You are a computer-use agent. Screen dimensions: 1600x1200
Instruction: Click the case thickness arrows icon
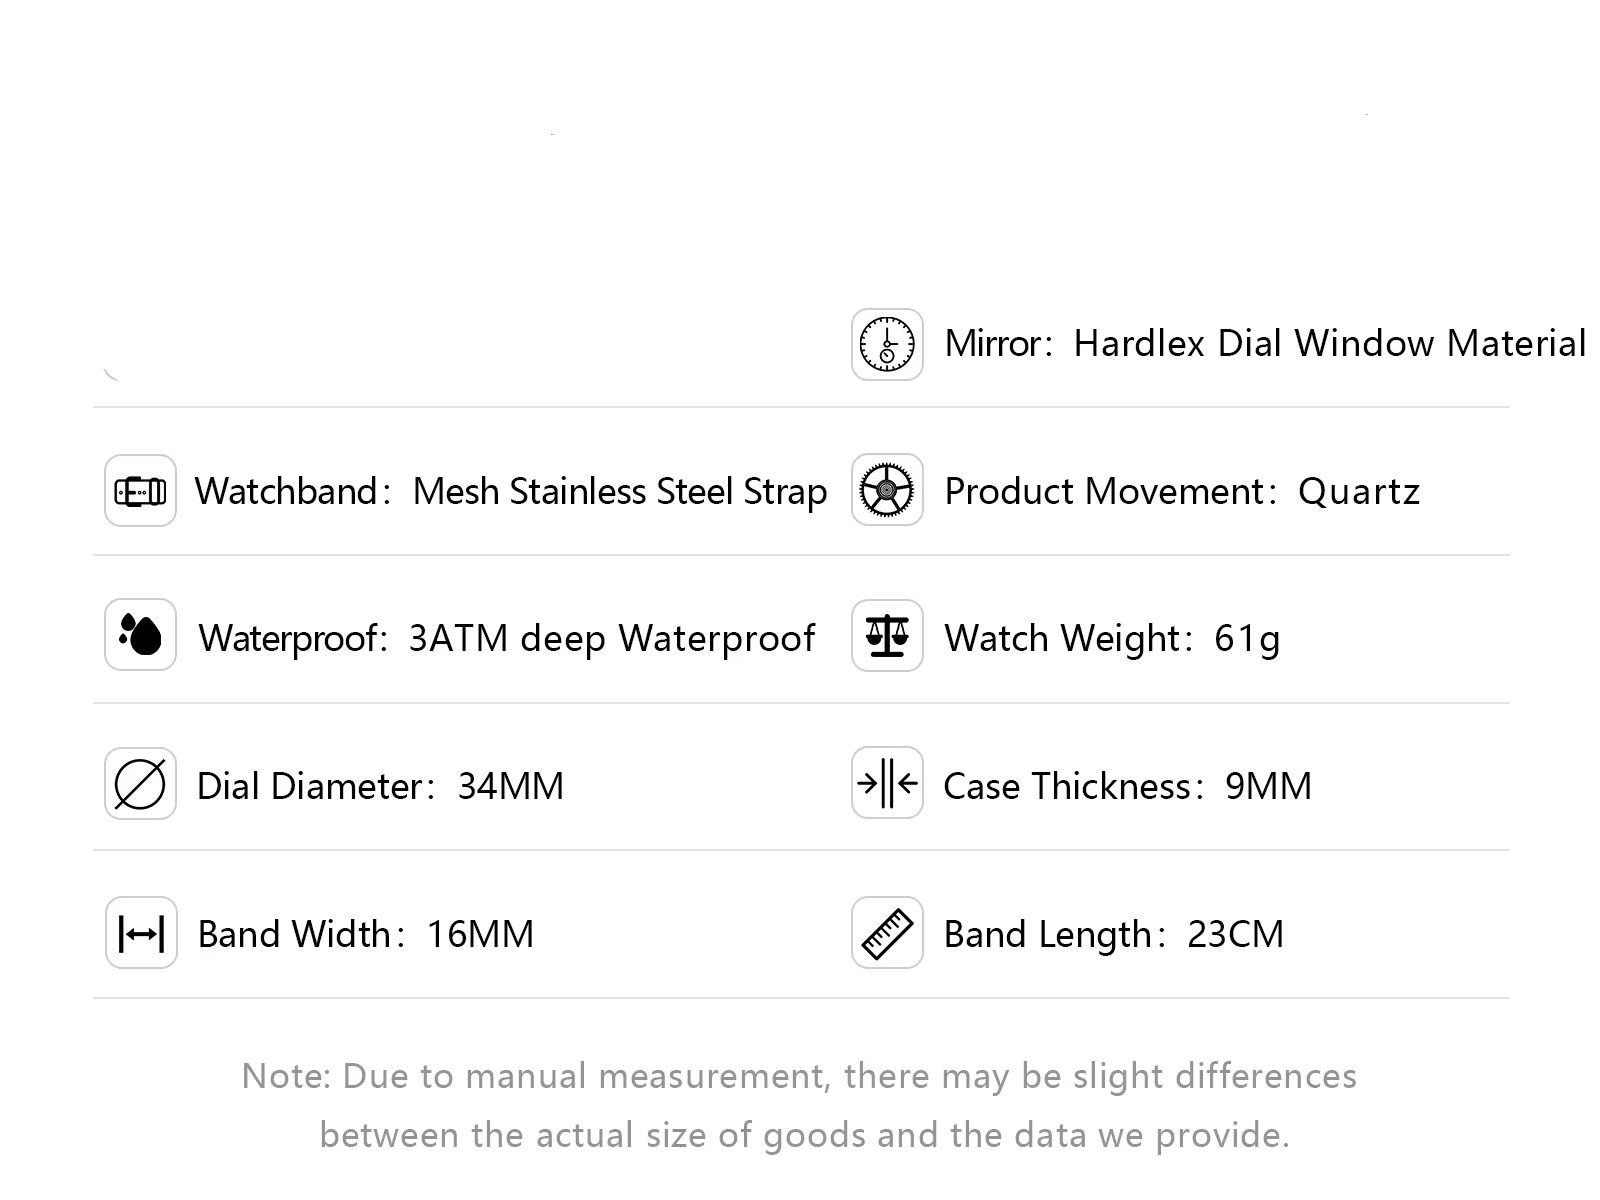click(x=887, y=783)
